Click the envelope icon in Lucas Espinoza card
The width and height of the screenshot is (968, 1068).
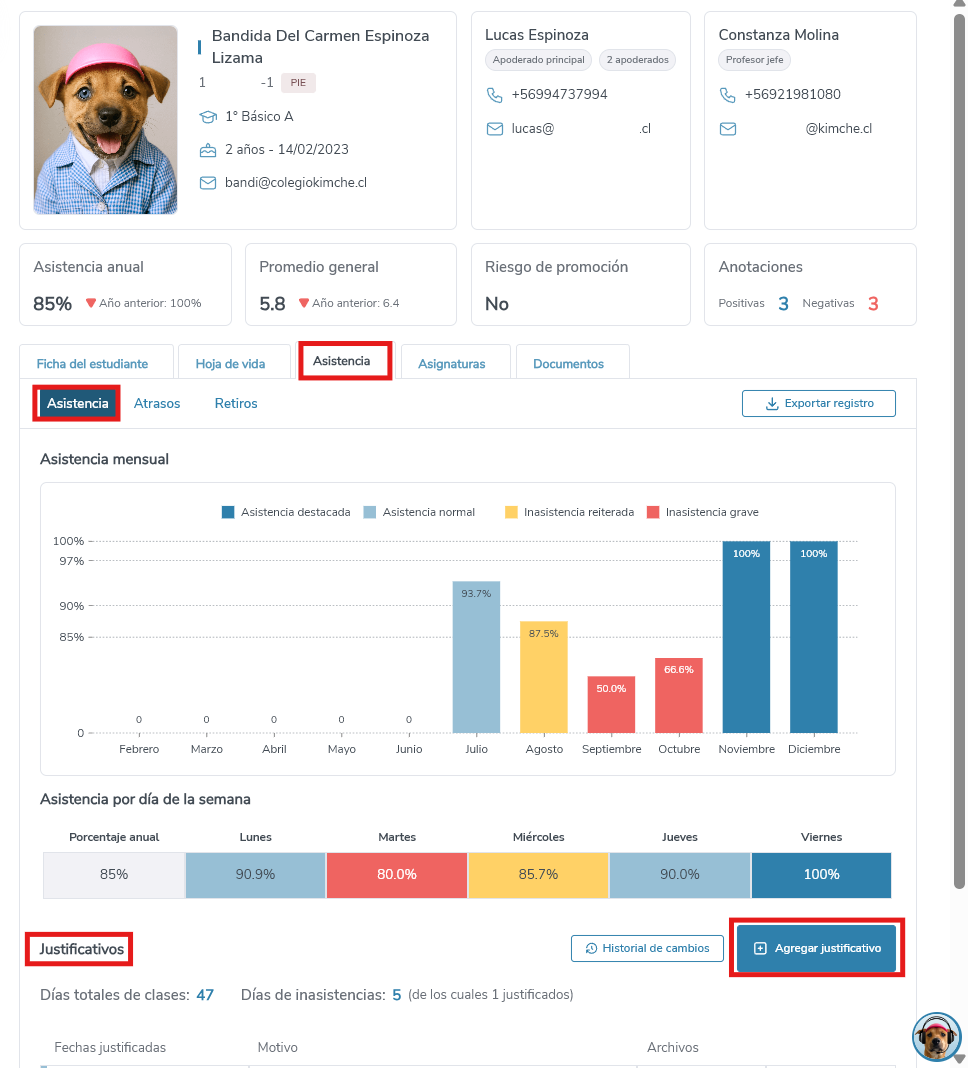495,129
